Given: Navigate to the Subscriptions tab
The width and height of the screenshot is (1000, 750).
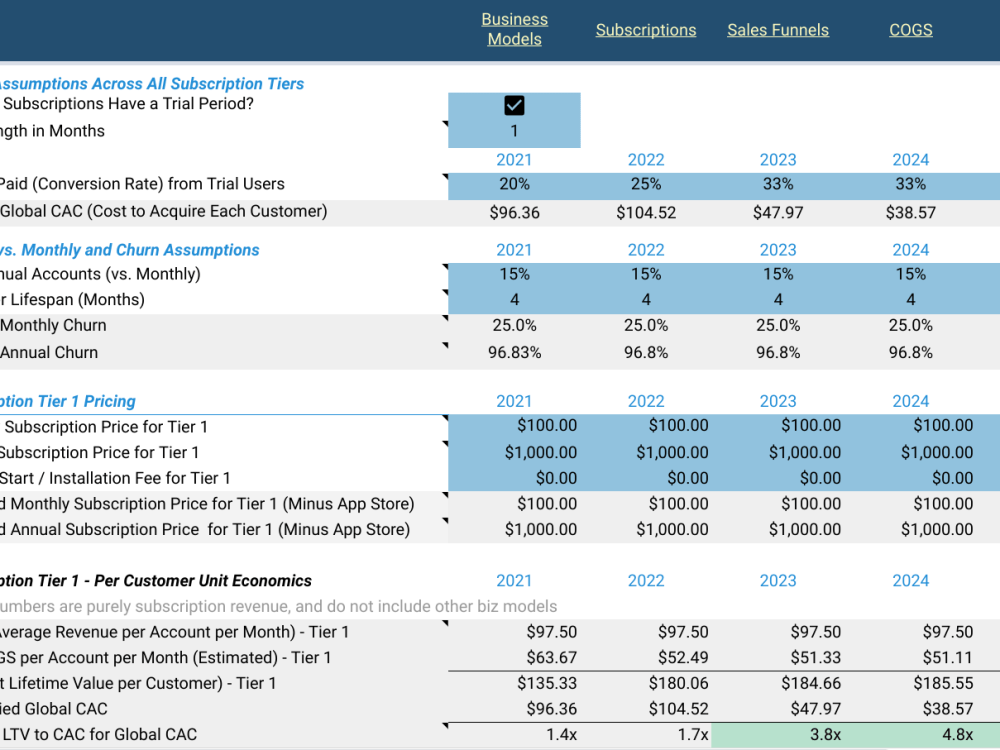Looking at the screenshot, I should coord(645,30).
